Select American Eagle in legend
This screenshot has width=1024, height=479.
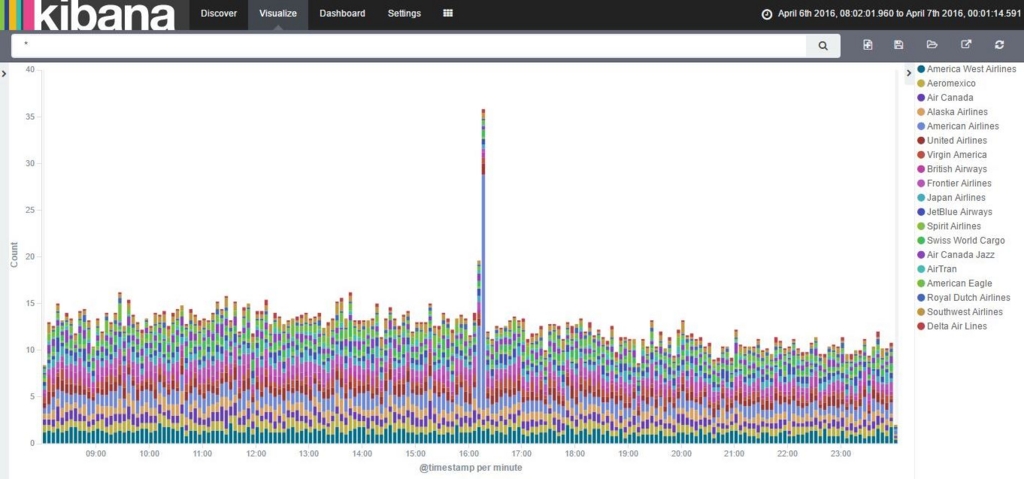pos(959,284)
